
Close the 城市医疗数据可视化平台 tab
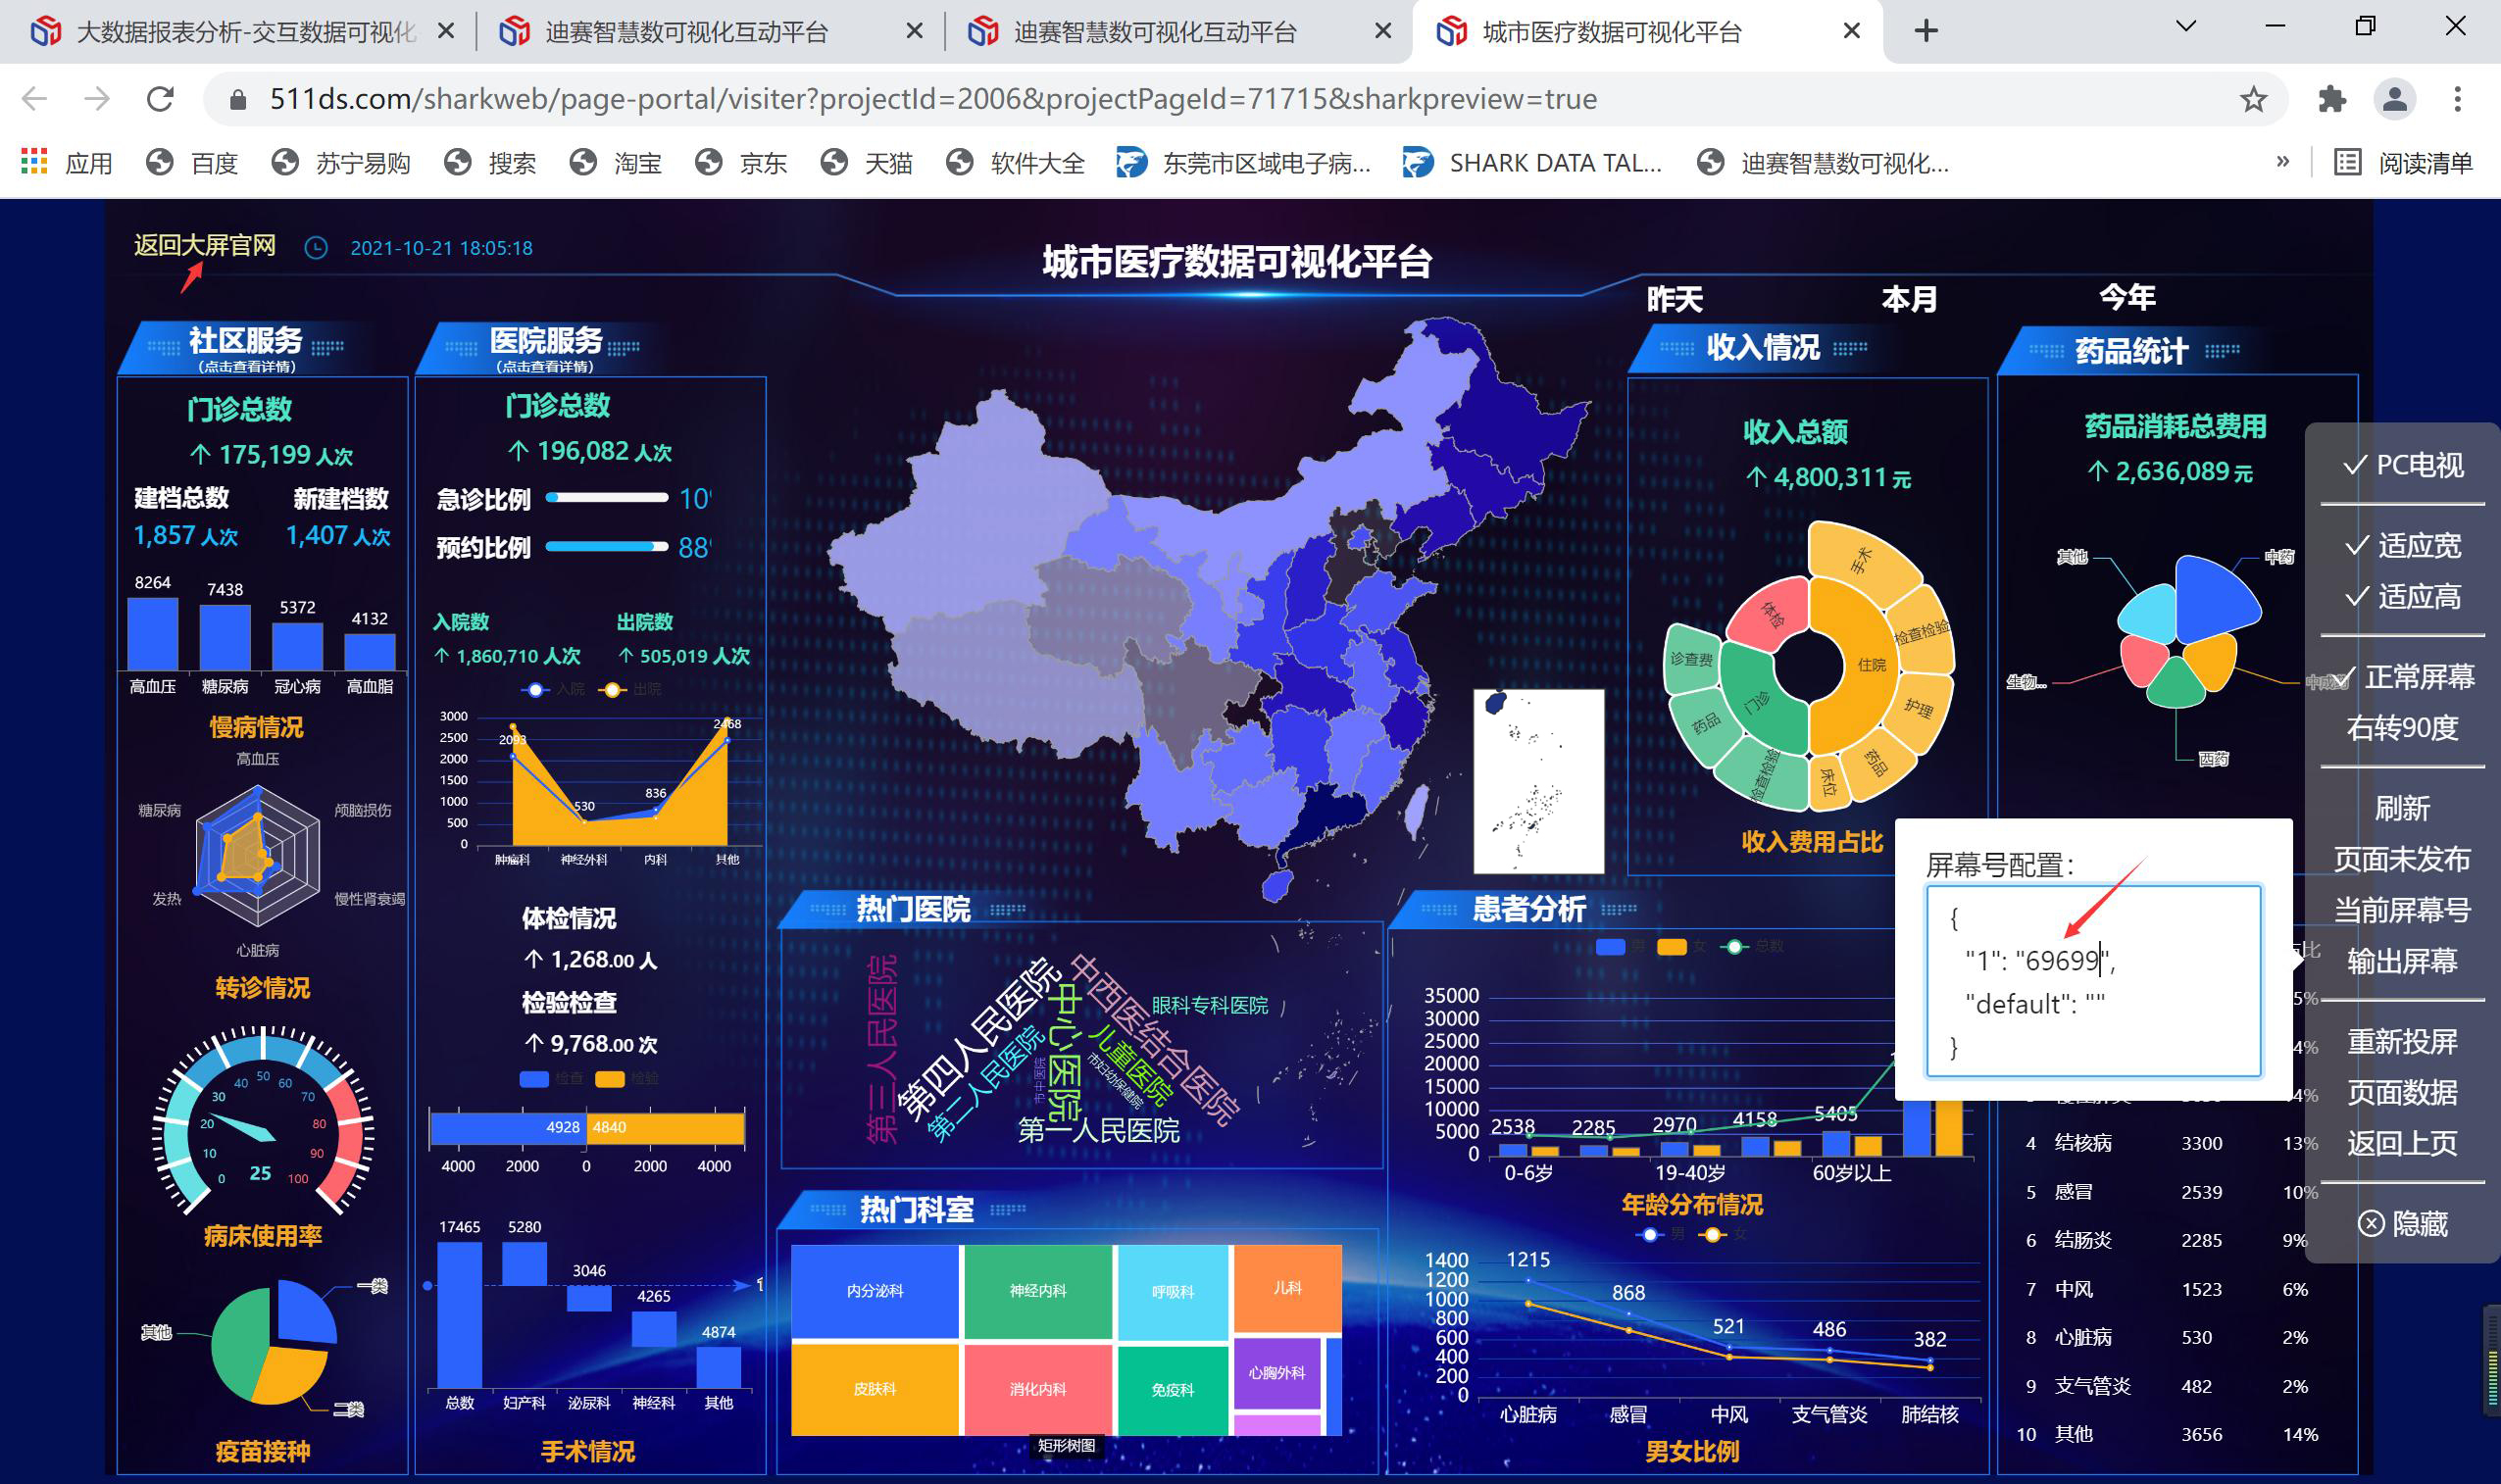1851,32
